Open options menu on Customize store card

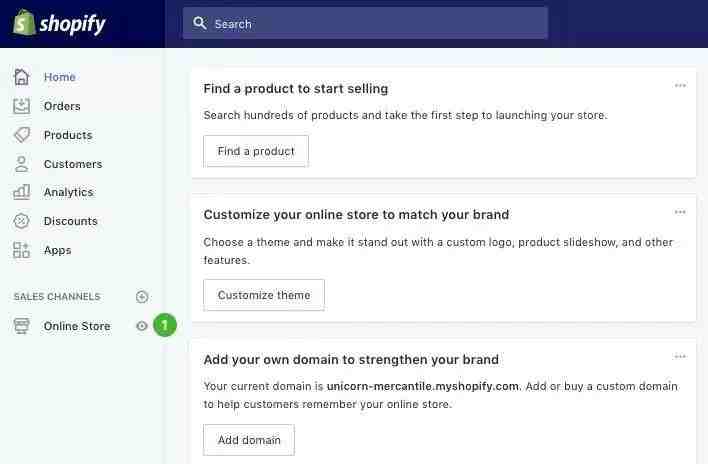[x=680, y=212]
